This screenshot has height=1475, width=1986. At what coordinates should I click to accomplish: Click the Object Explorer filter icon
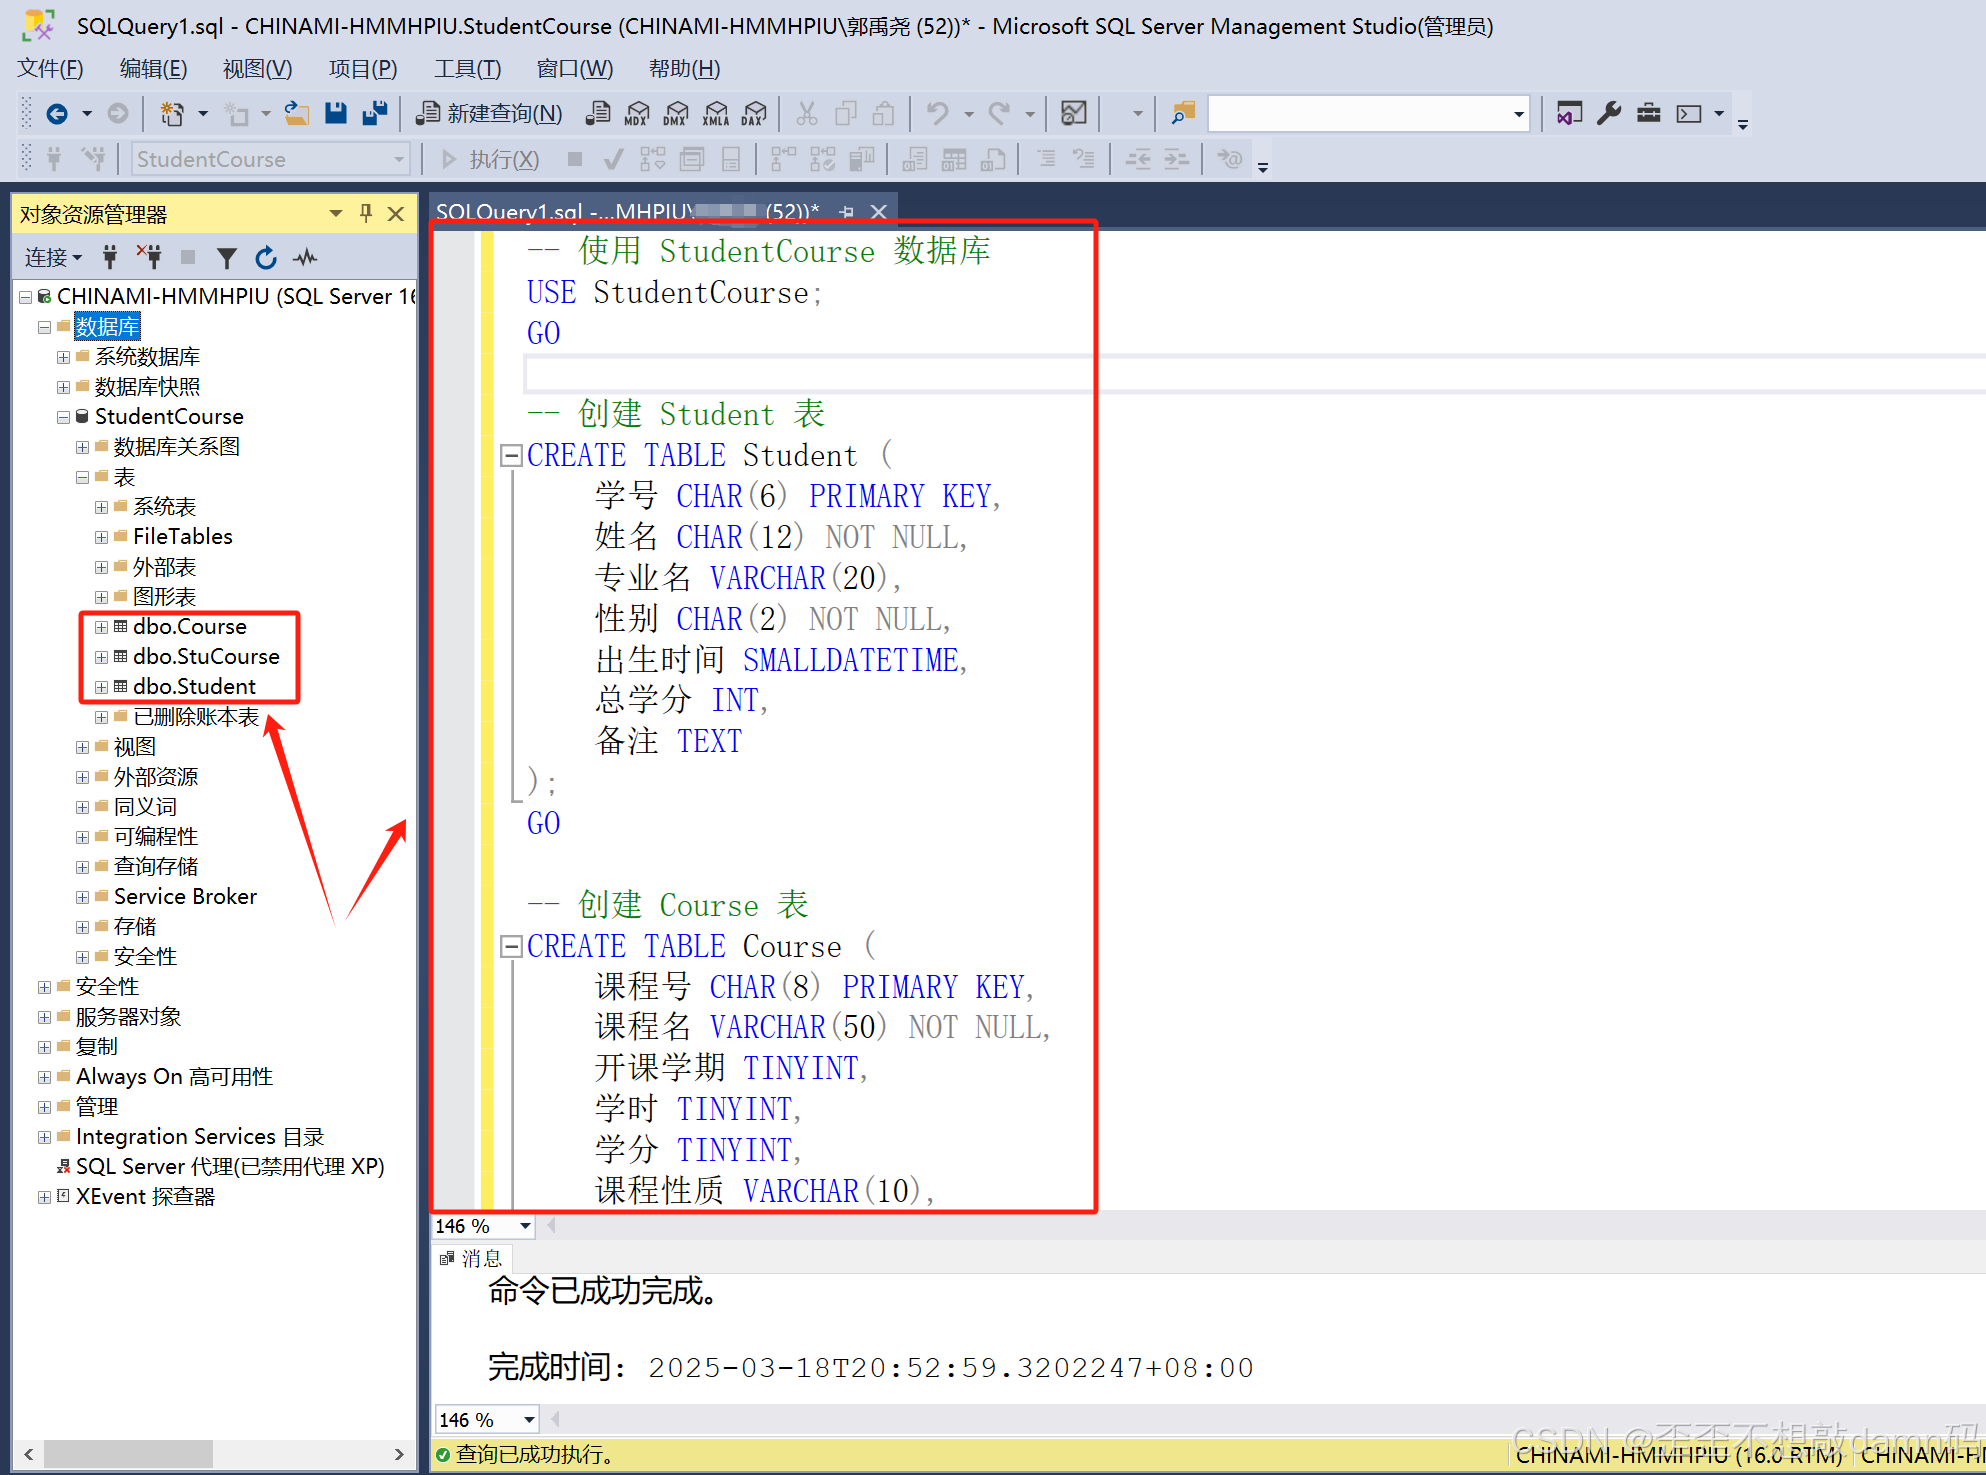[x=227, y=258]
